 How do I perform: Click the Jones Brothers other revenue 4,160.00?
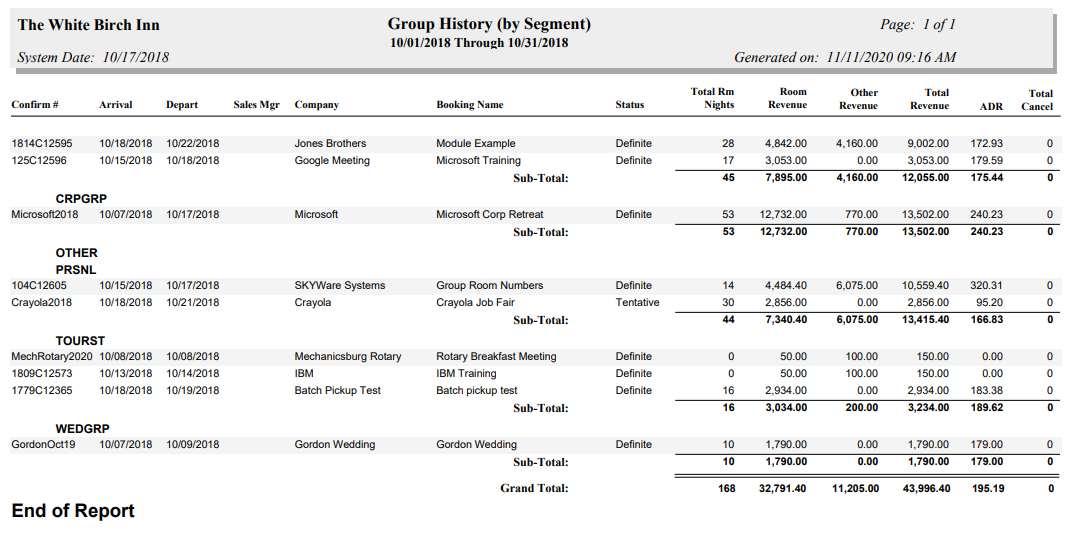857,143
